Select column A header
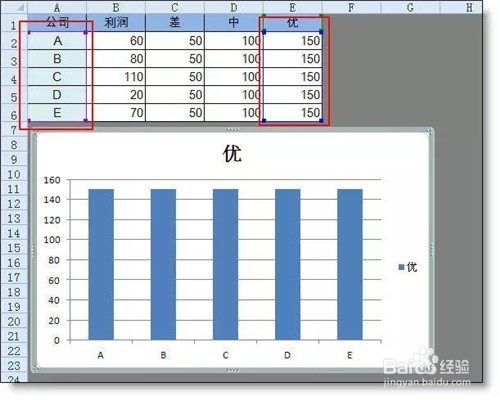500x400 pixels. click(x=57, y=7)
